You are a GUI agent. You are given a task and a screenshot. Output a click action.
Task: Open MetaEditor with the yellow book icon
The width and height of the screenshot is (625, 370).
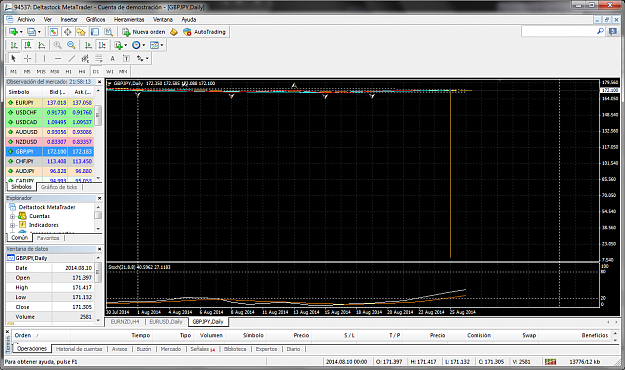click(174, 32)
